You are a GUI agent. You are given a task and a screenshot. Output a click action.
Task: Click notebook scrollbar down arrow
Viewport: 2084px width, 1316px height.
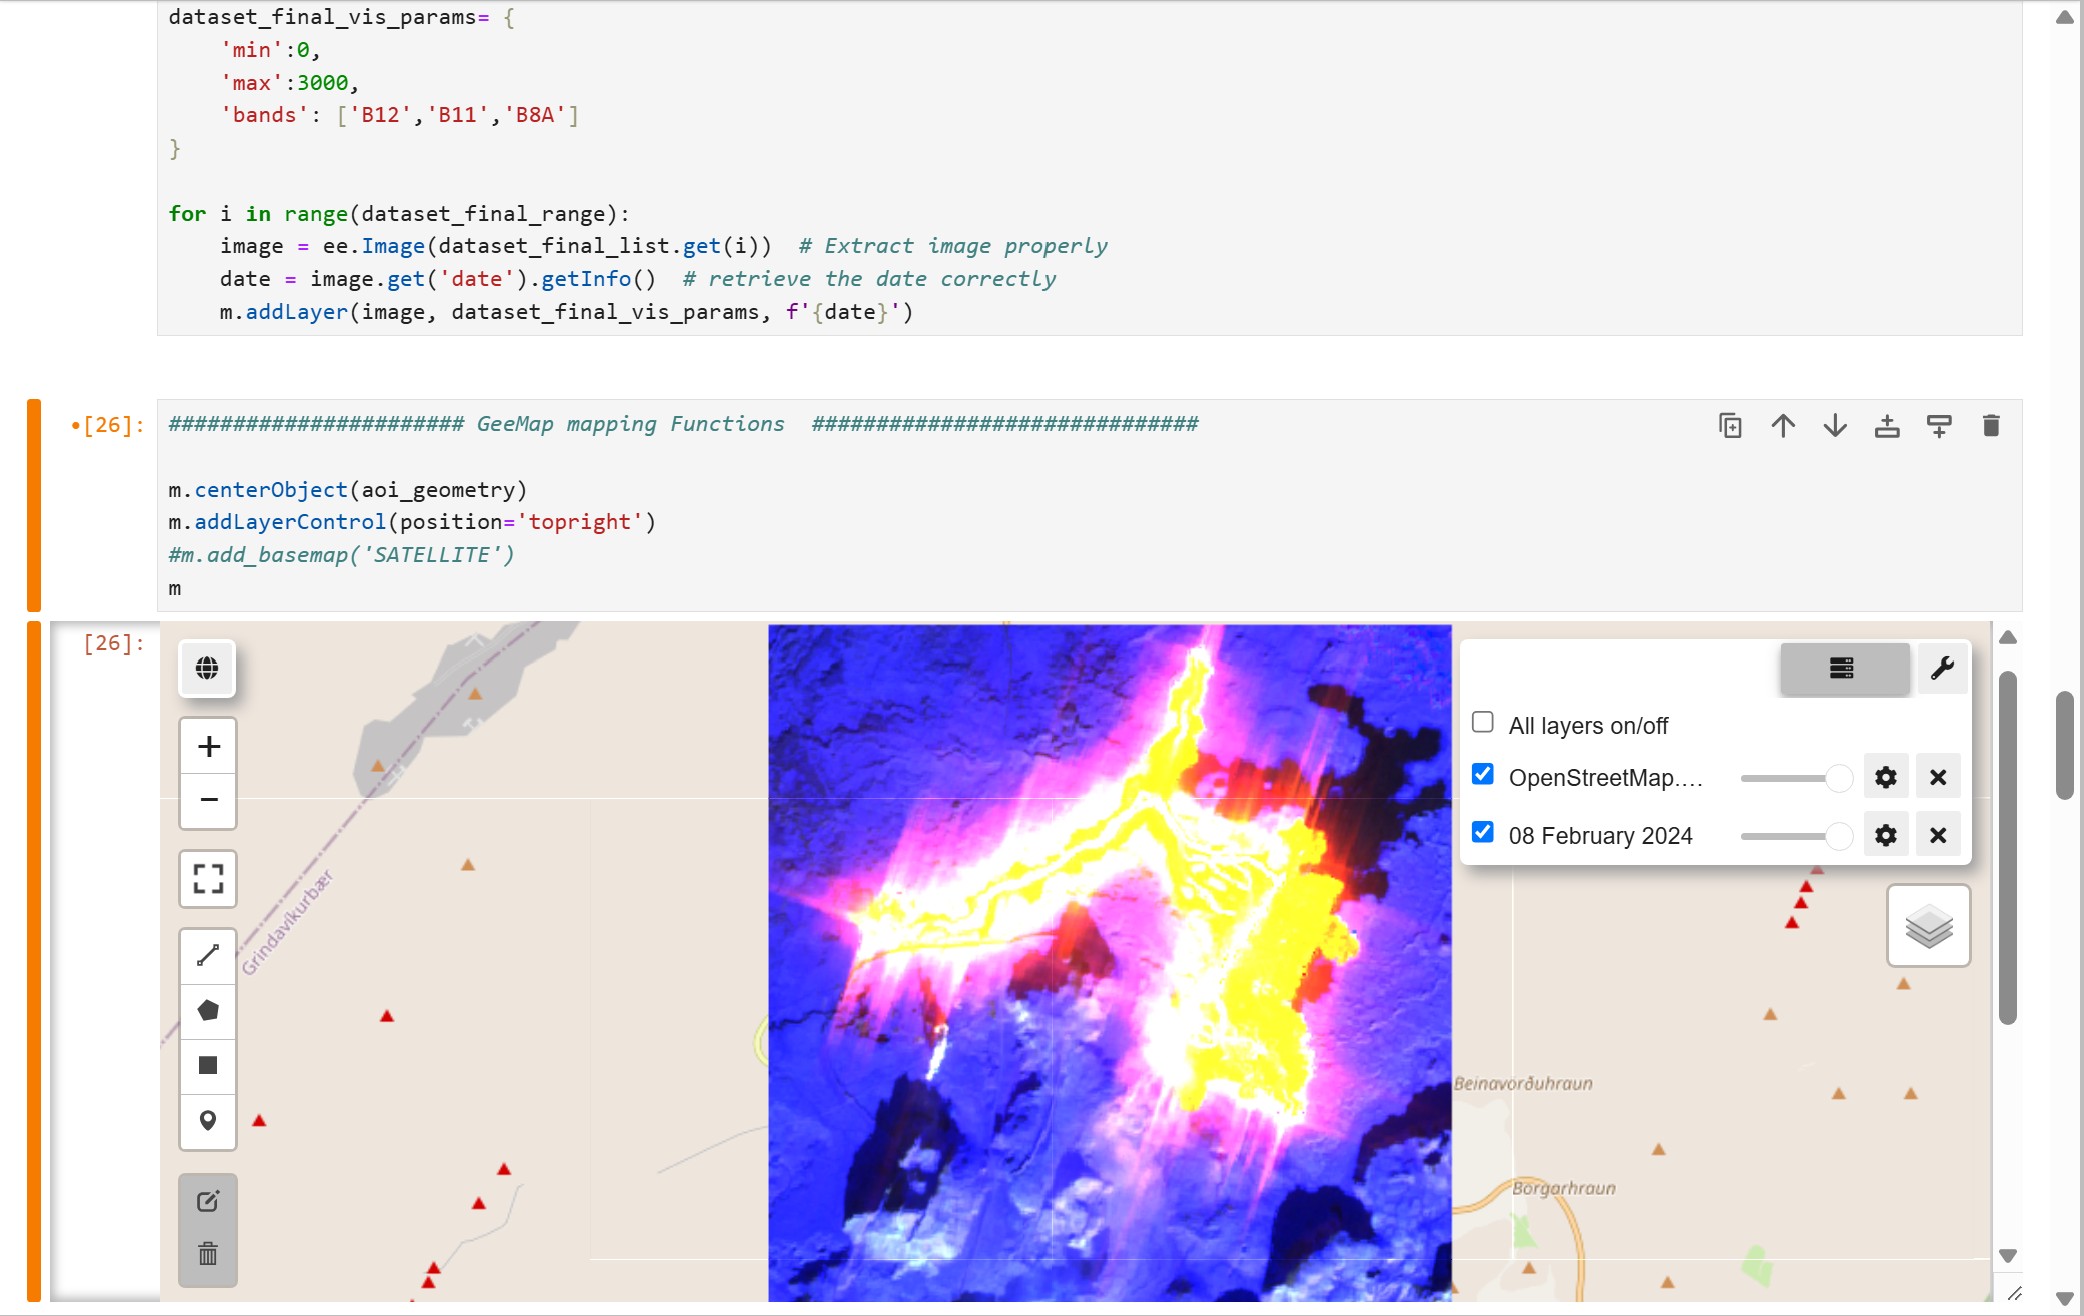pos(2065,1299)
